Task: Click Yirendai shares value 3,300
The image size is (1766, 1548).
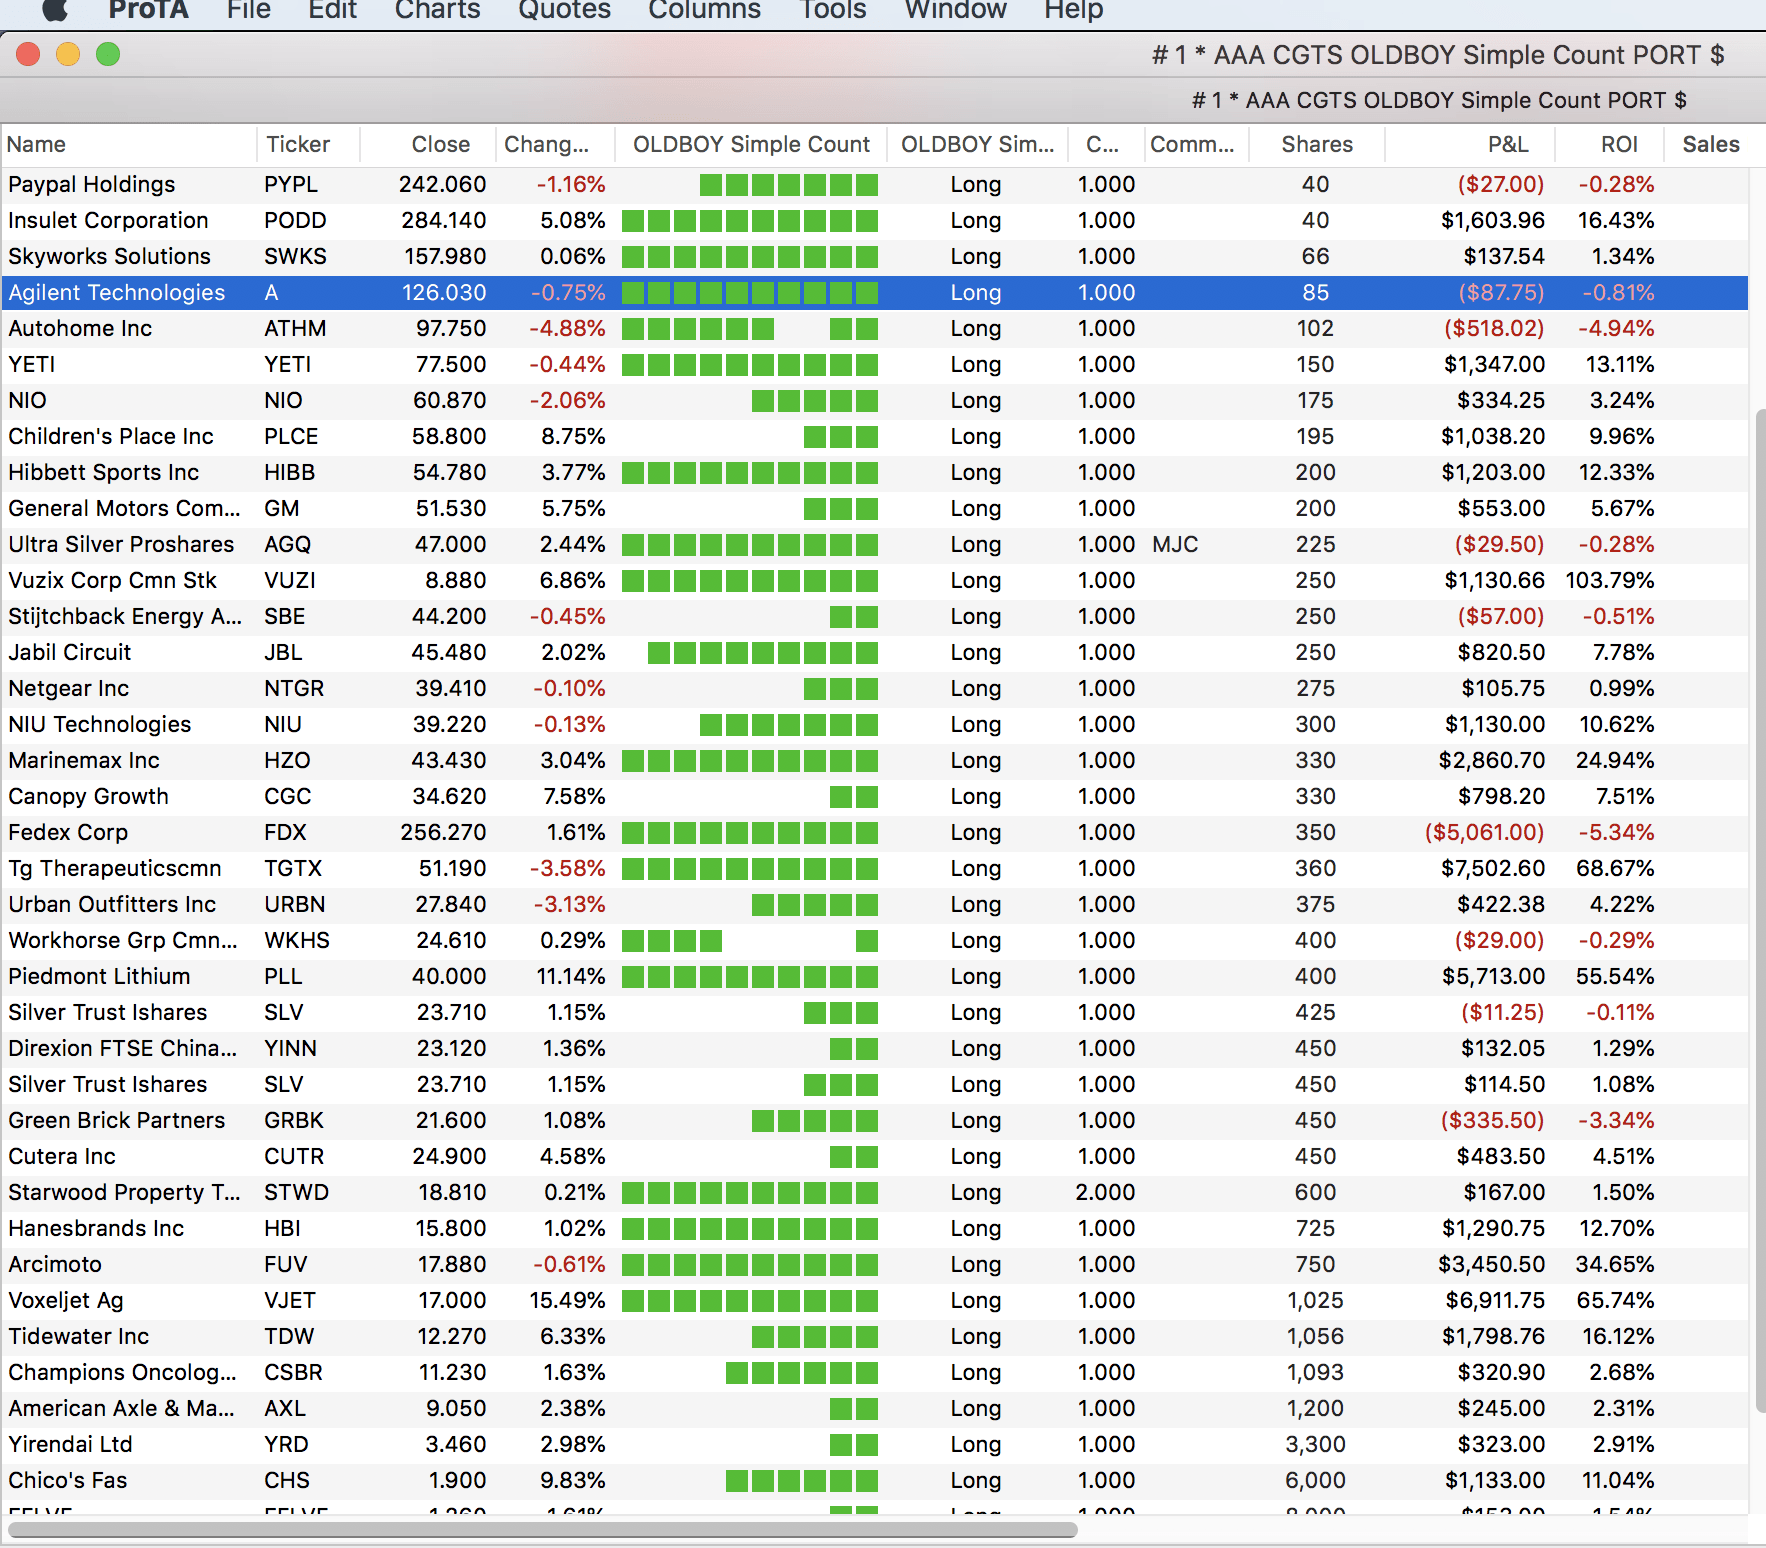Action: [1315, 1444]
